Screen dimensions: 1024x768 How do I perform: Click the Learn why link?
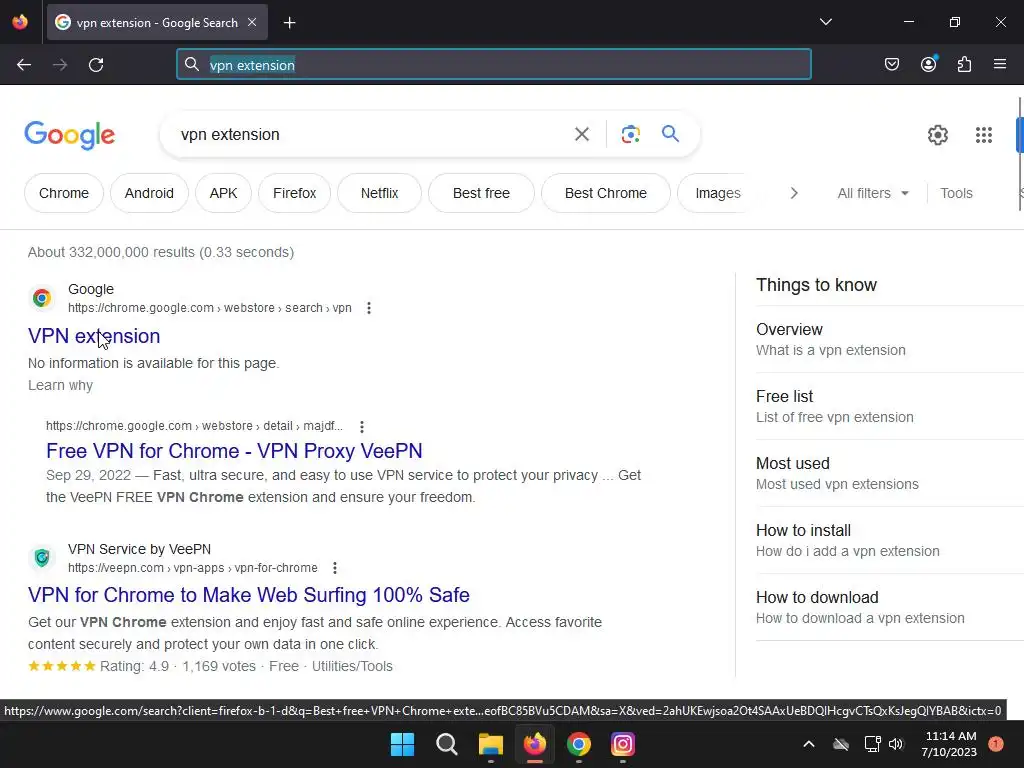tap(61, 385)
